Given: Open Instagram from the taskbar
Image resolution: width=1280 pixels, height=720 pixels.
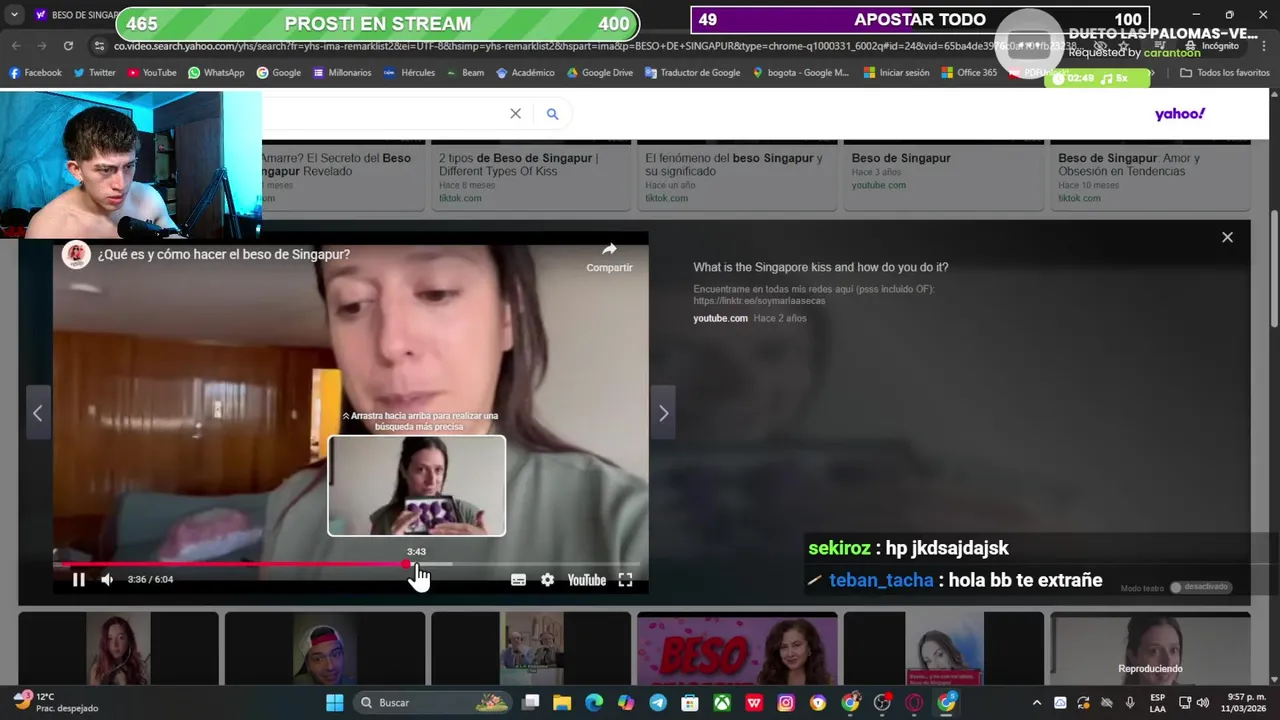Looking at the screenshot, I should (x=786, y=703).
